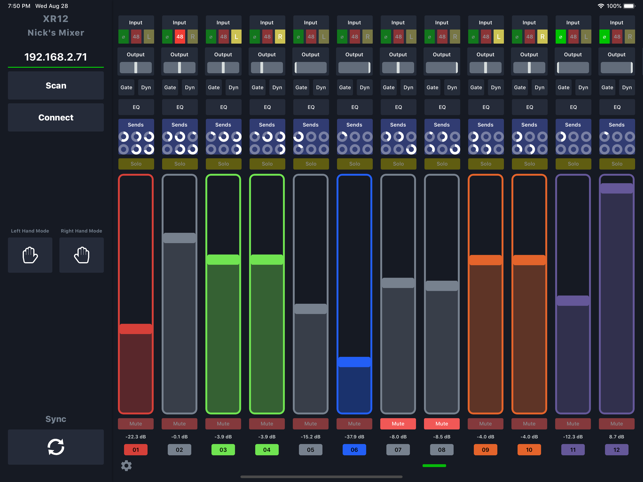Toggle phase invert icon on channel 01 input
Image resolution: width=643 pixels, height=482 pixels.
[123, 37]
